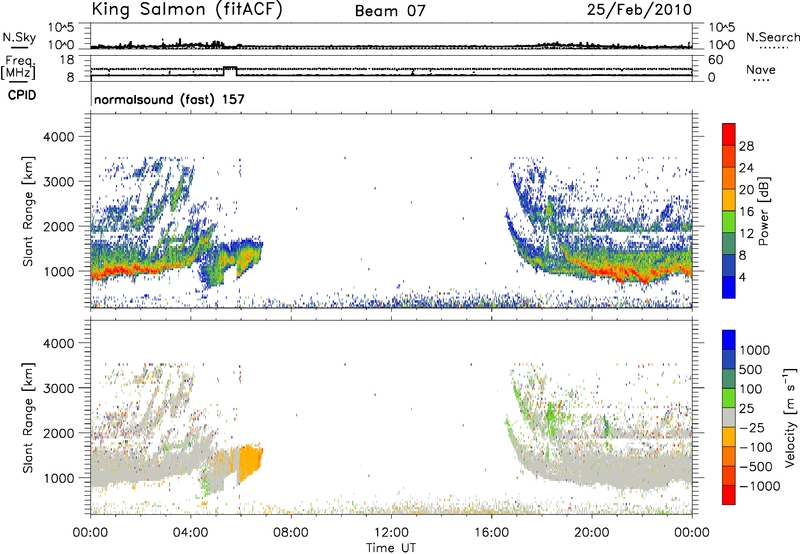Click the 12 label on power colorbar
Viewport: 800px width, 554px height.
(x=746, y=234)
